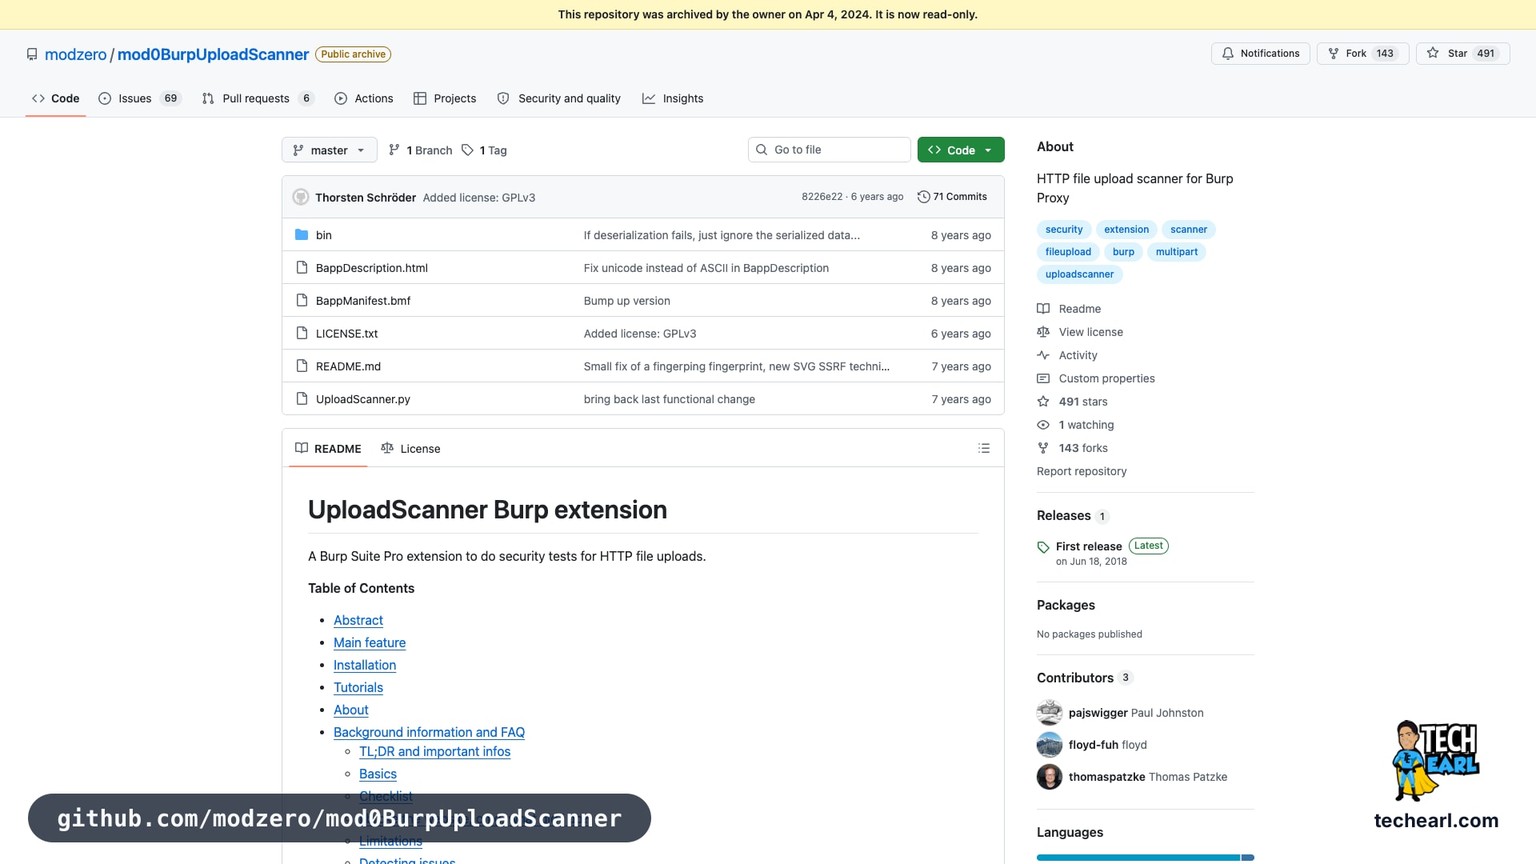Image resolution: width=1536 pixels, height=864 pixels.
Task: Go to the Actions tab
Action: (x=364, y=98)
